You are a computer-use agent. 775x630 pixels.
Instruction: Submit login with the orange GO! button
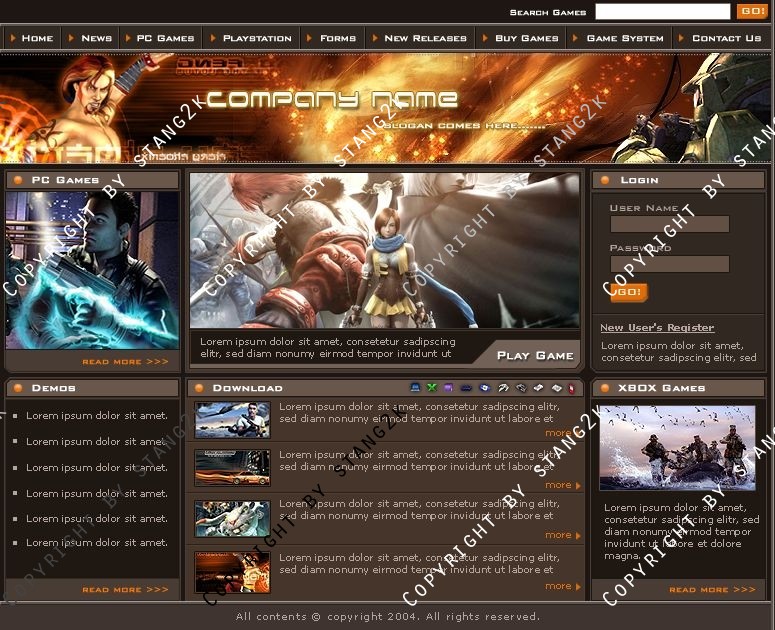628,292
